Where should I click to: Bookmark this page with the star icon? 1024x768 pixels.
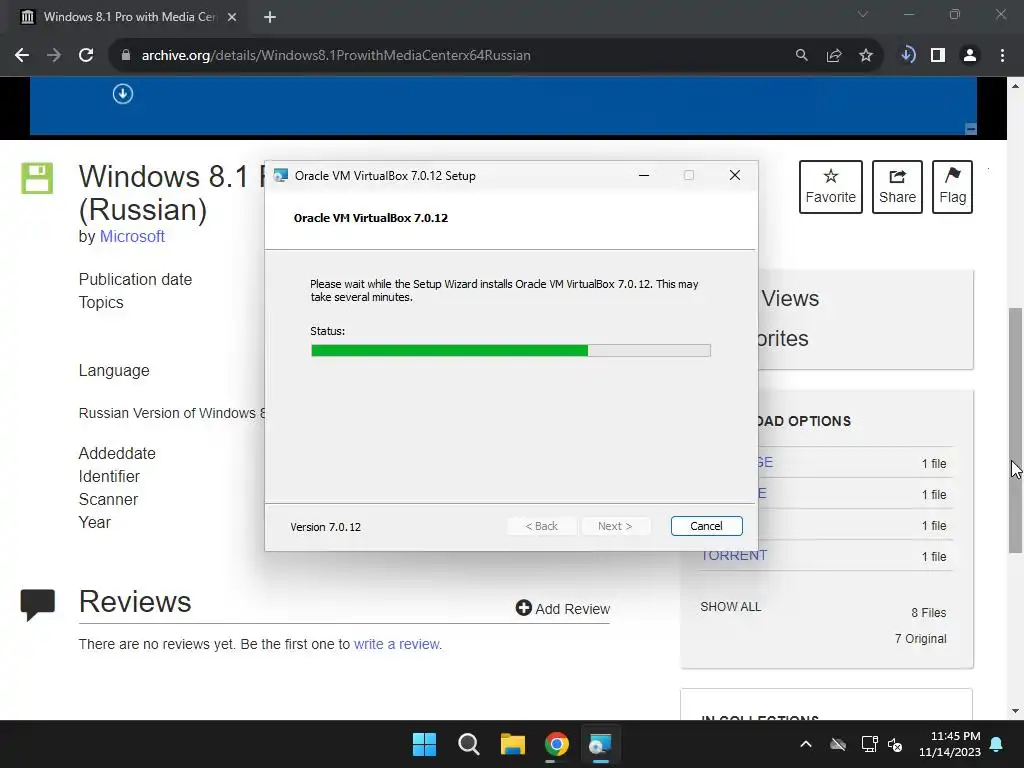pyautogui.click(x=866, y=56)
